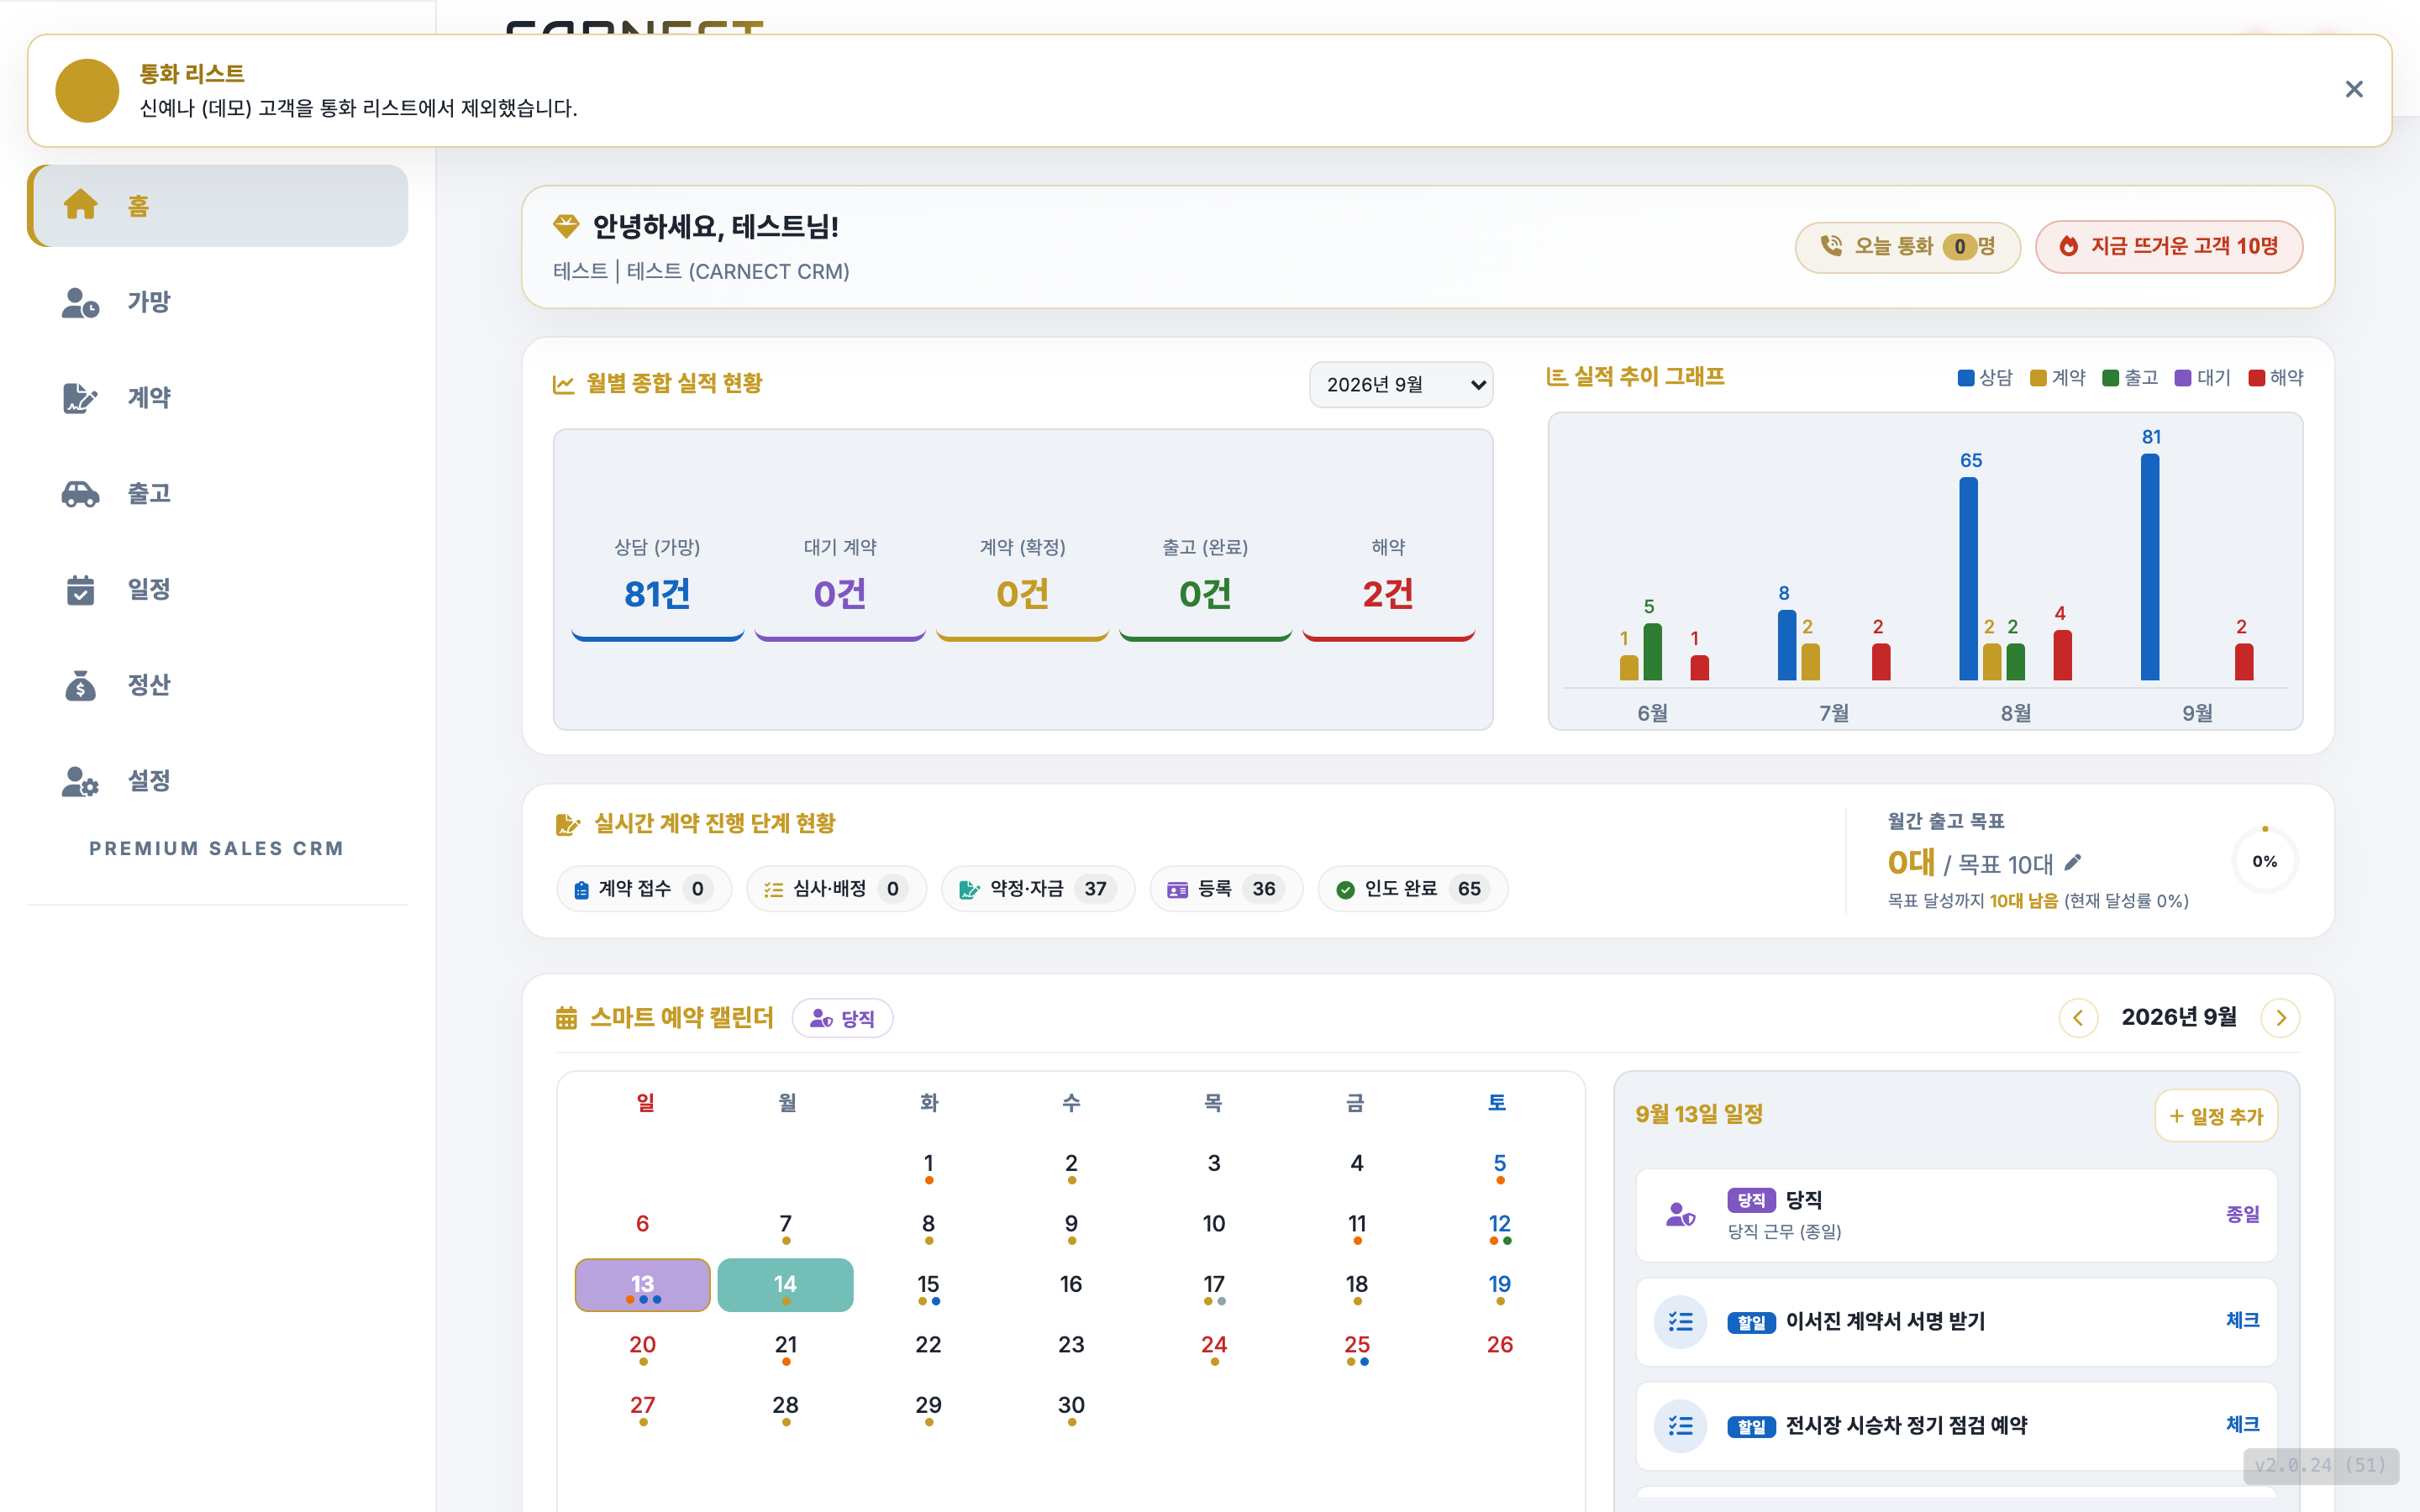
Task: Close the 통화 리스트 notification banner
Action: click(2354, 89)
